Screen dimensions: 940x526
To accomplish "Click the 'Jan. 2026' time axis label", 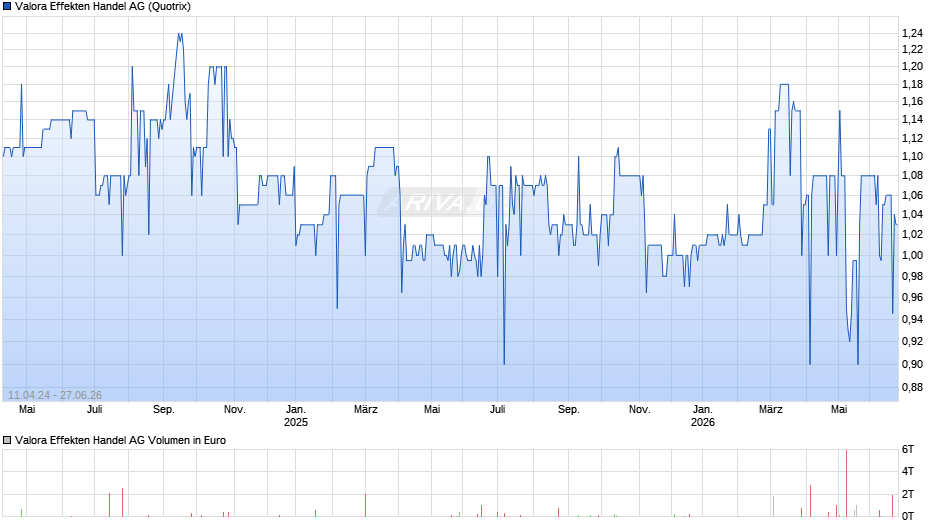I will click(x=703, y=416).
